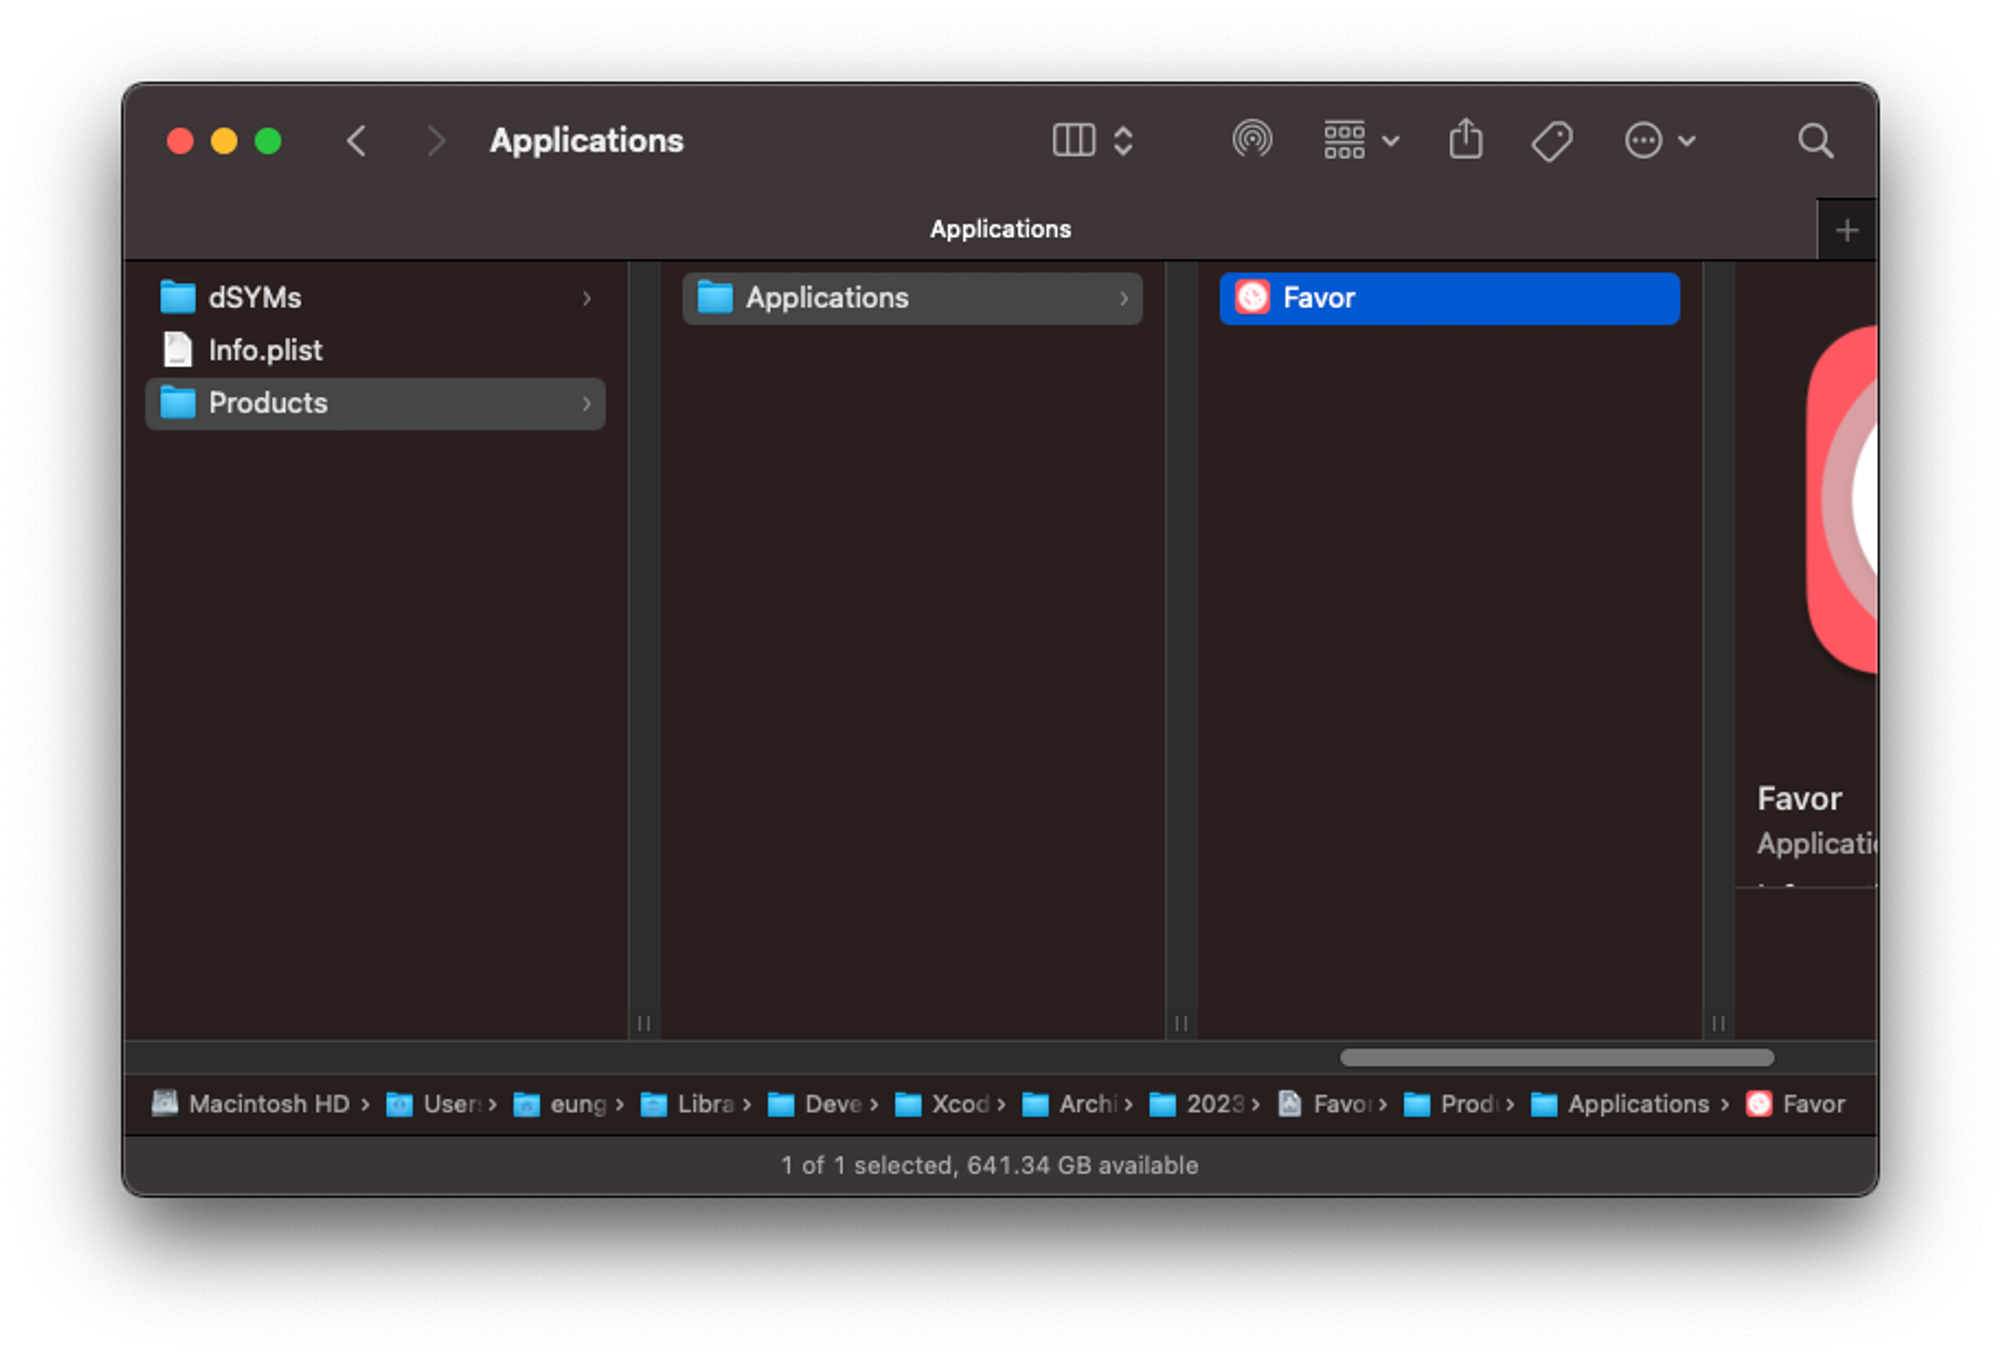Click the Share toolbar icon
Screen dimensions: 2000x1357
tap(1465, 140)
